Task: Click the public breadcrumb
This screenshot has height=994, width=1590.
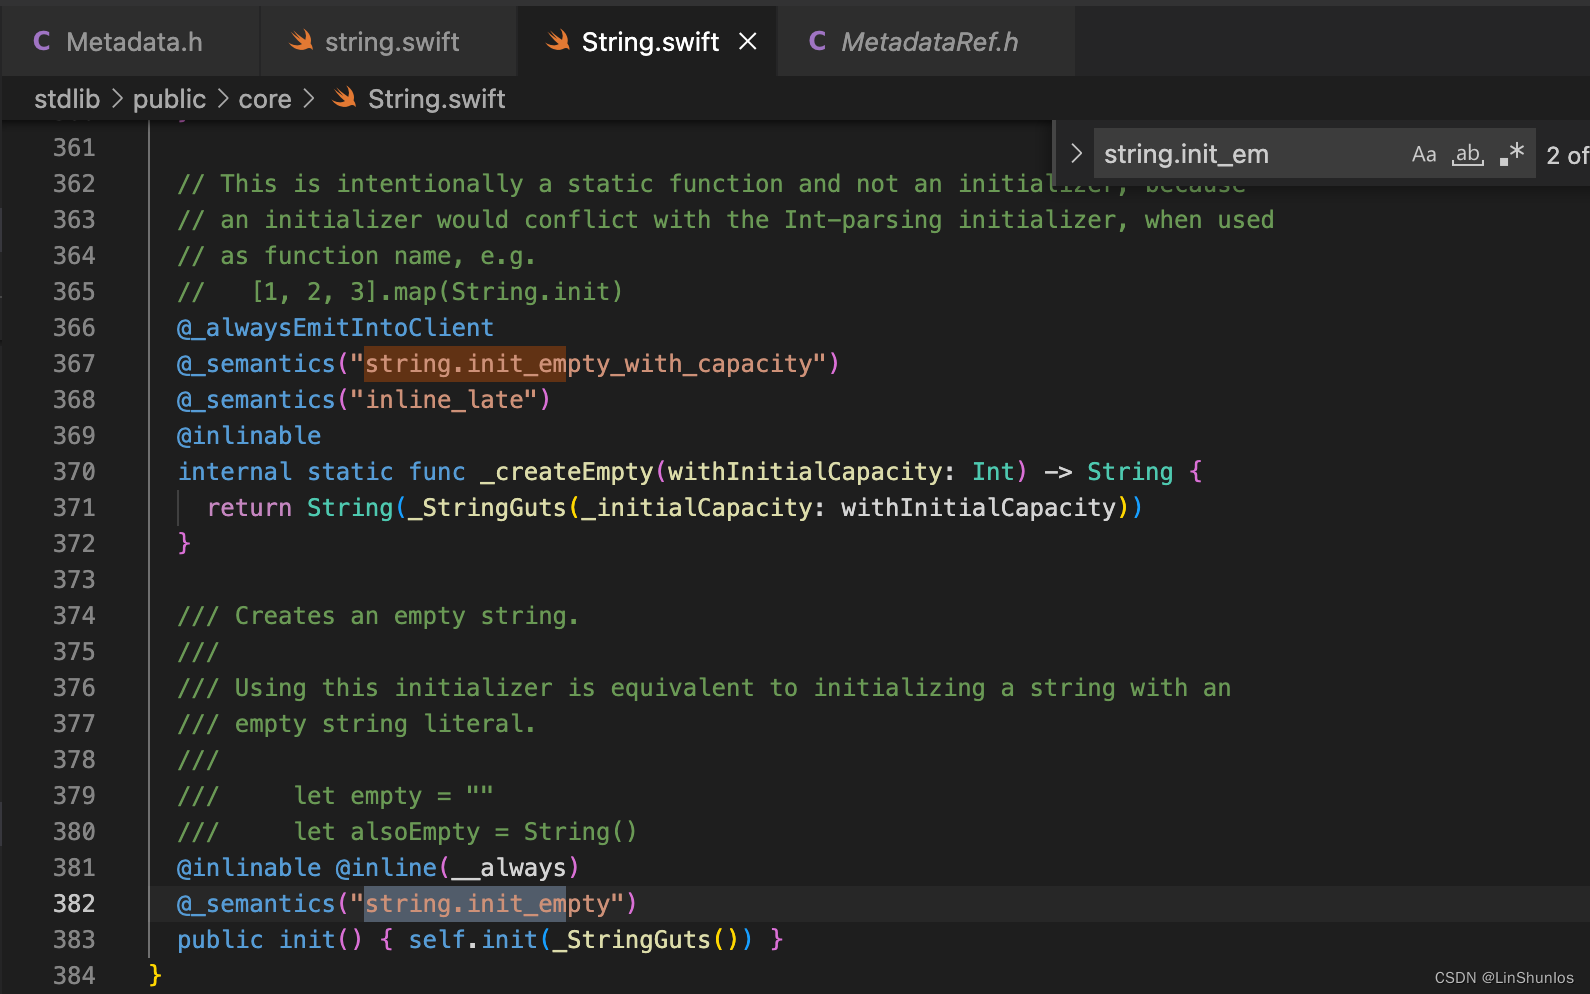Action: [x=169, y=99]
